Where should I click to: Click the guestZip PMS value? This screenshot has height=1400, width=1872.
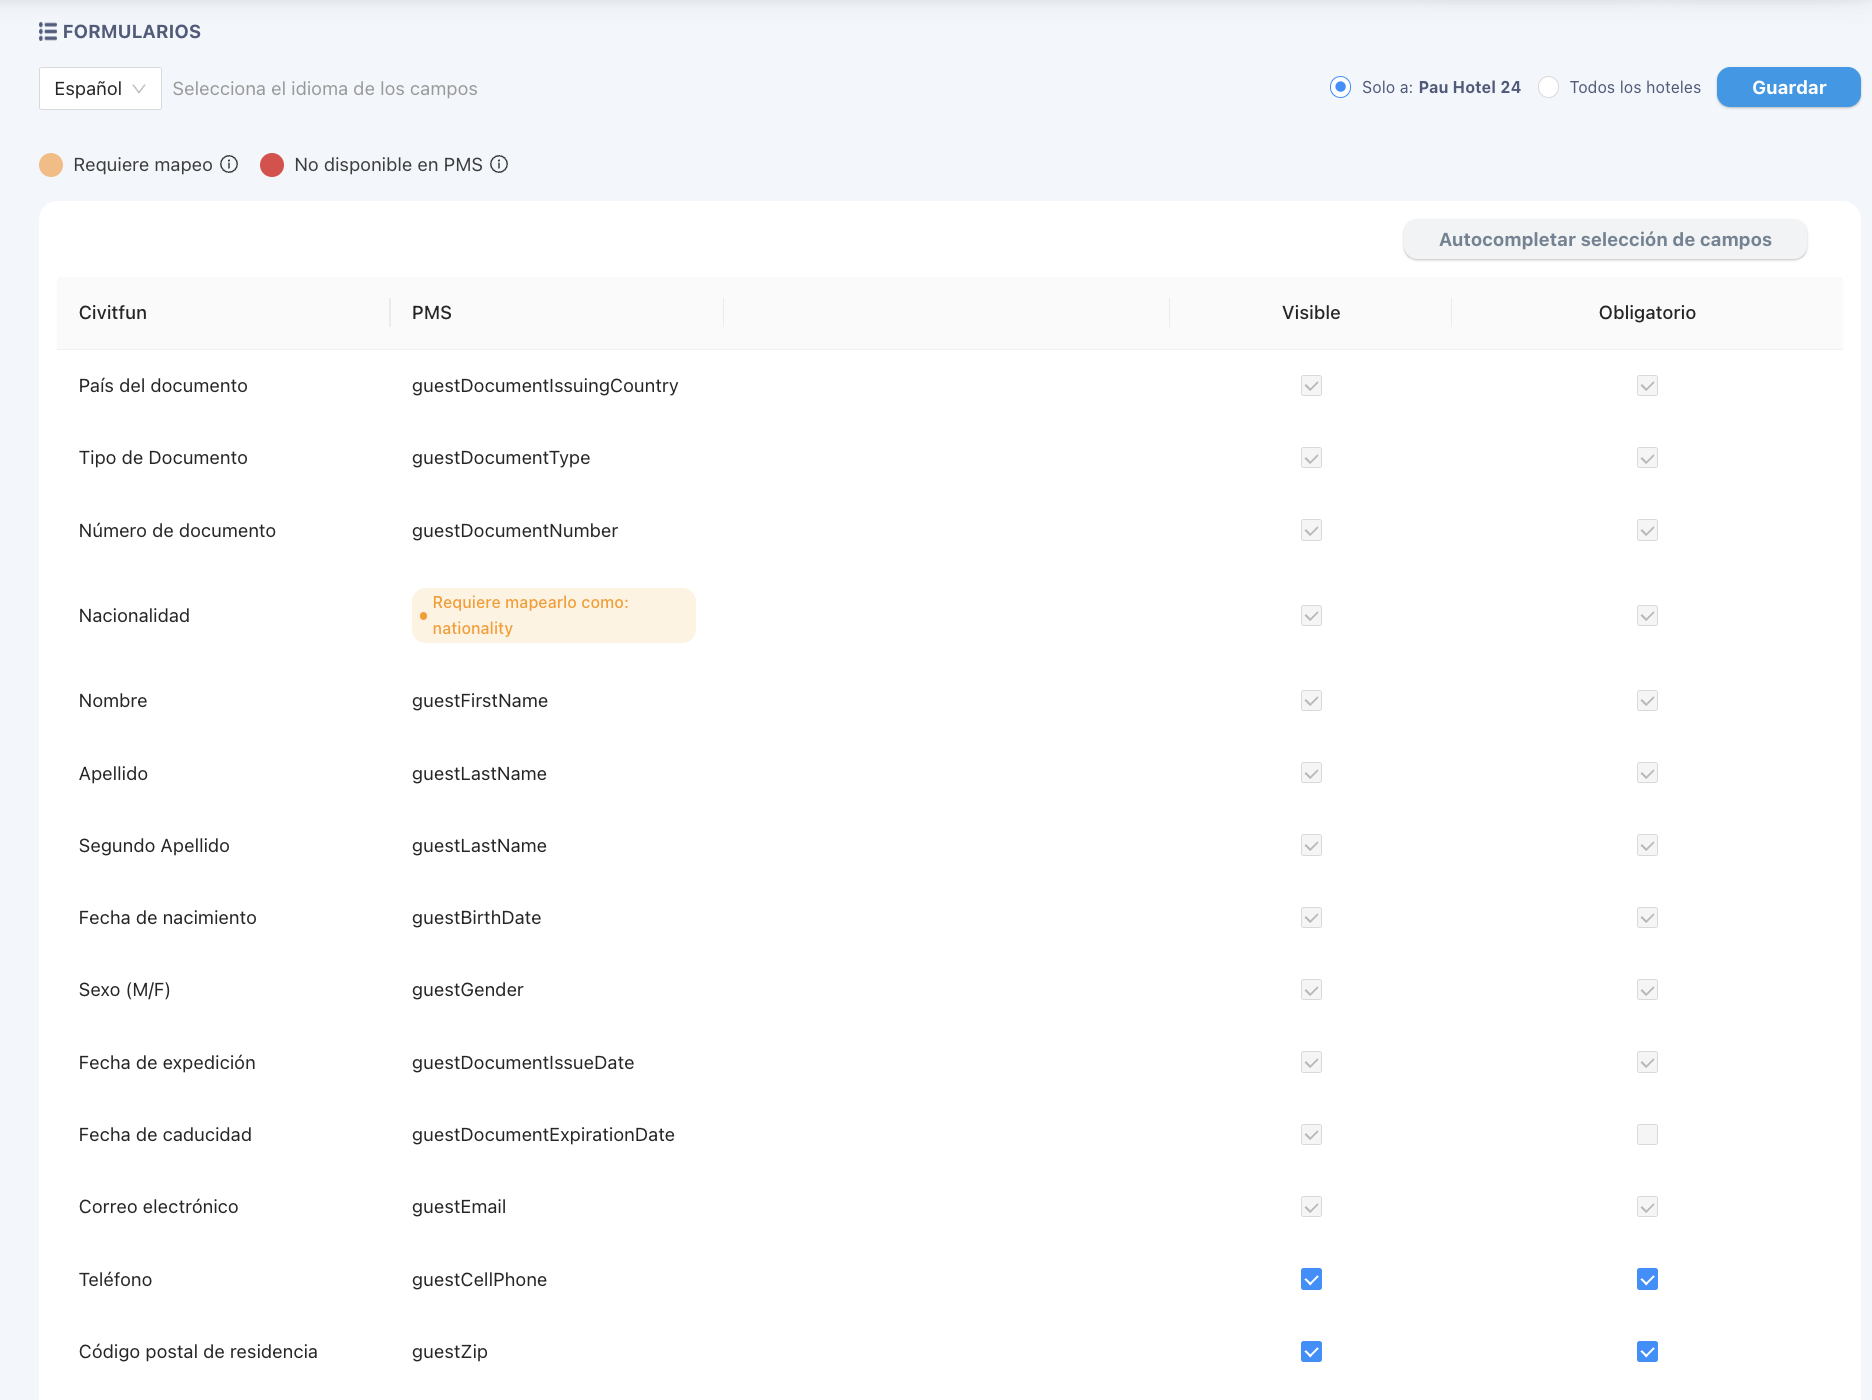click(x=450, y=1352)
